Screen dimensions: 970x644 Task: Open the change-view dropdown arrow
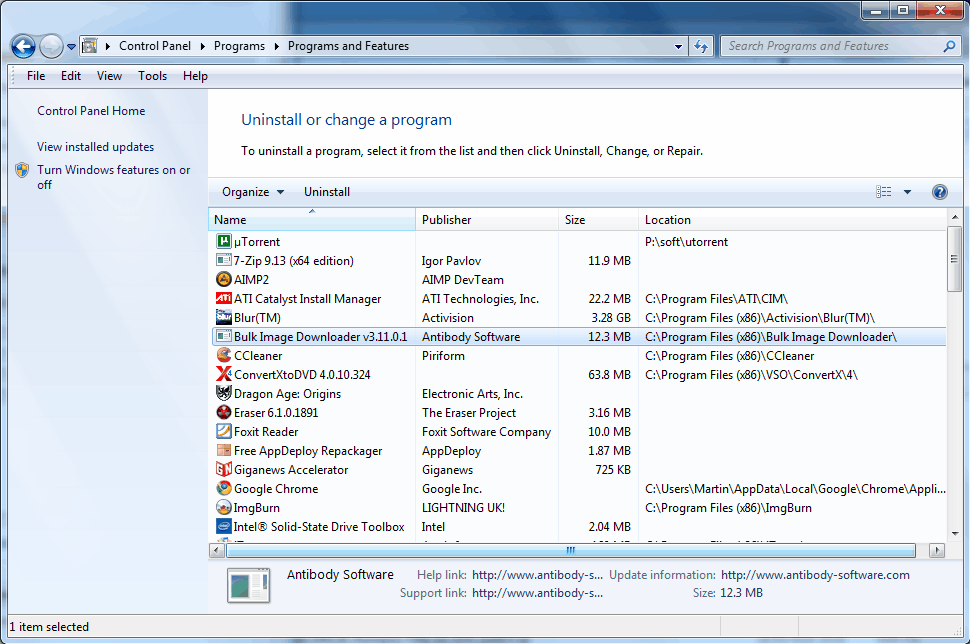pyautogui.click(x=907, y=191)
